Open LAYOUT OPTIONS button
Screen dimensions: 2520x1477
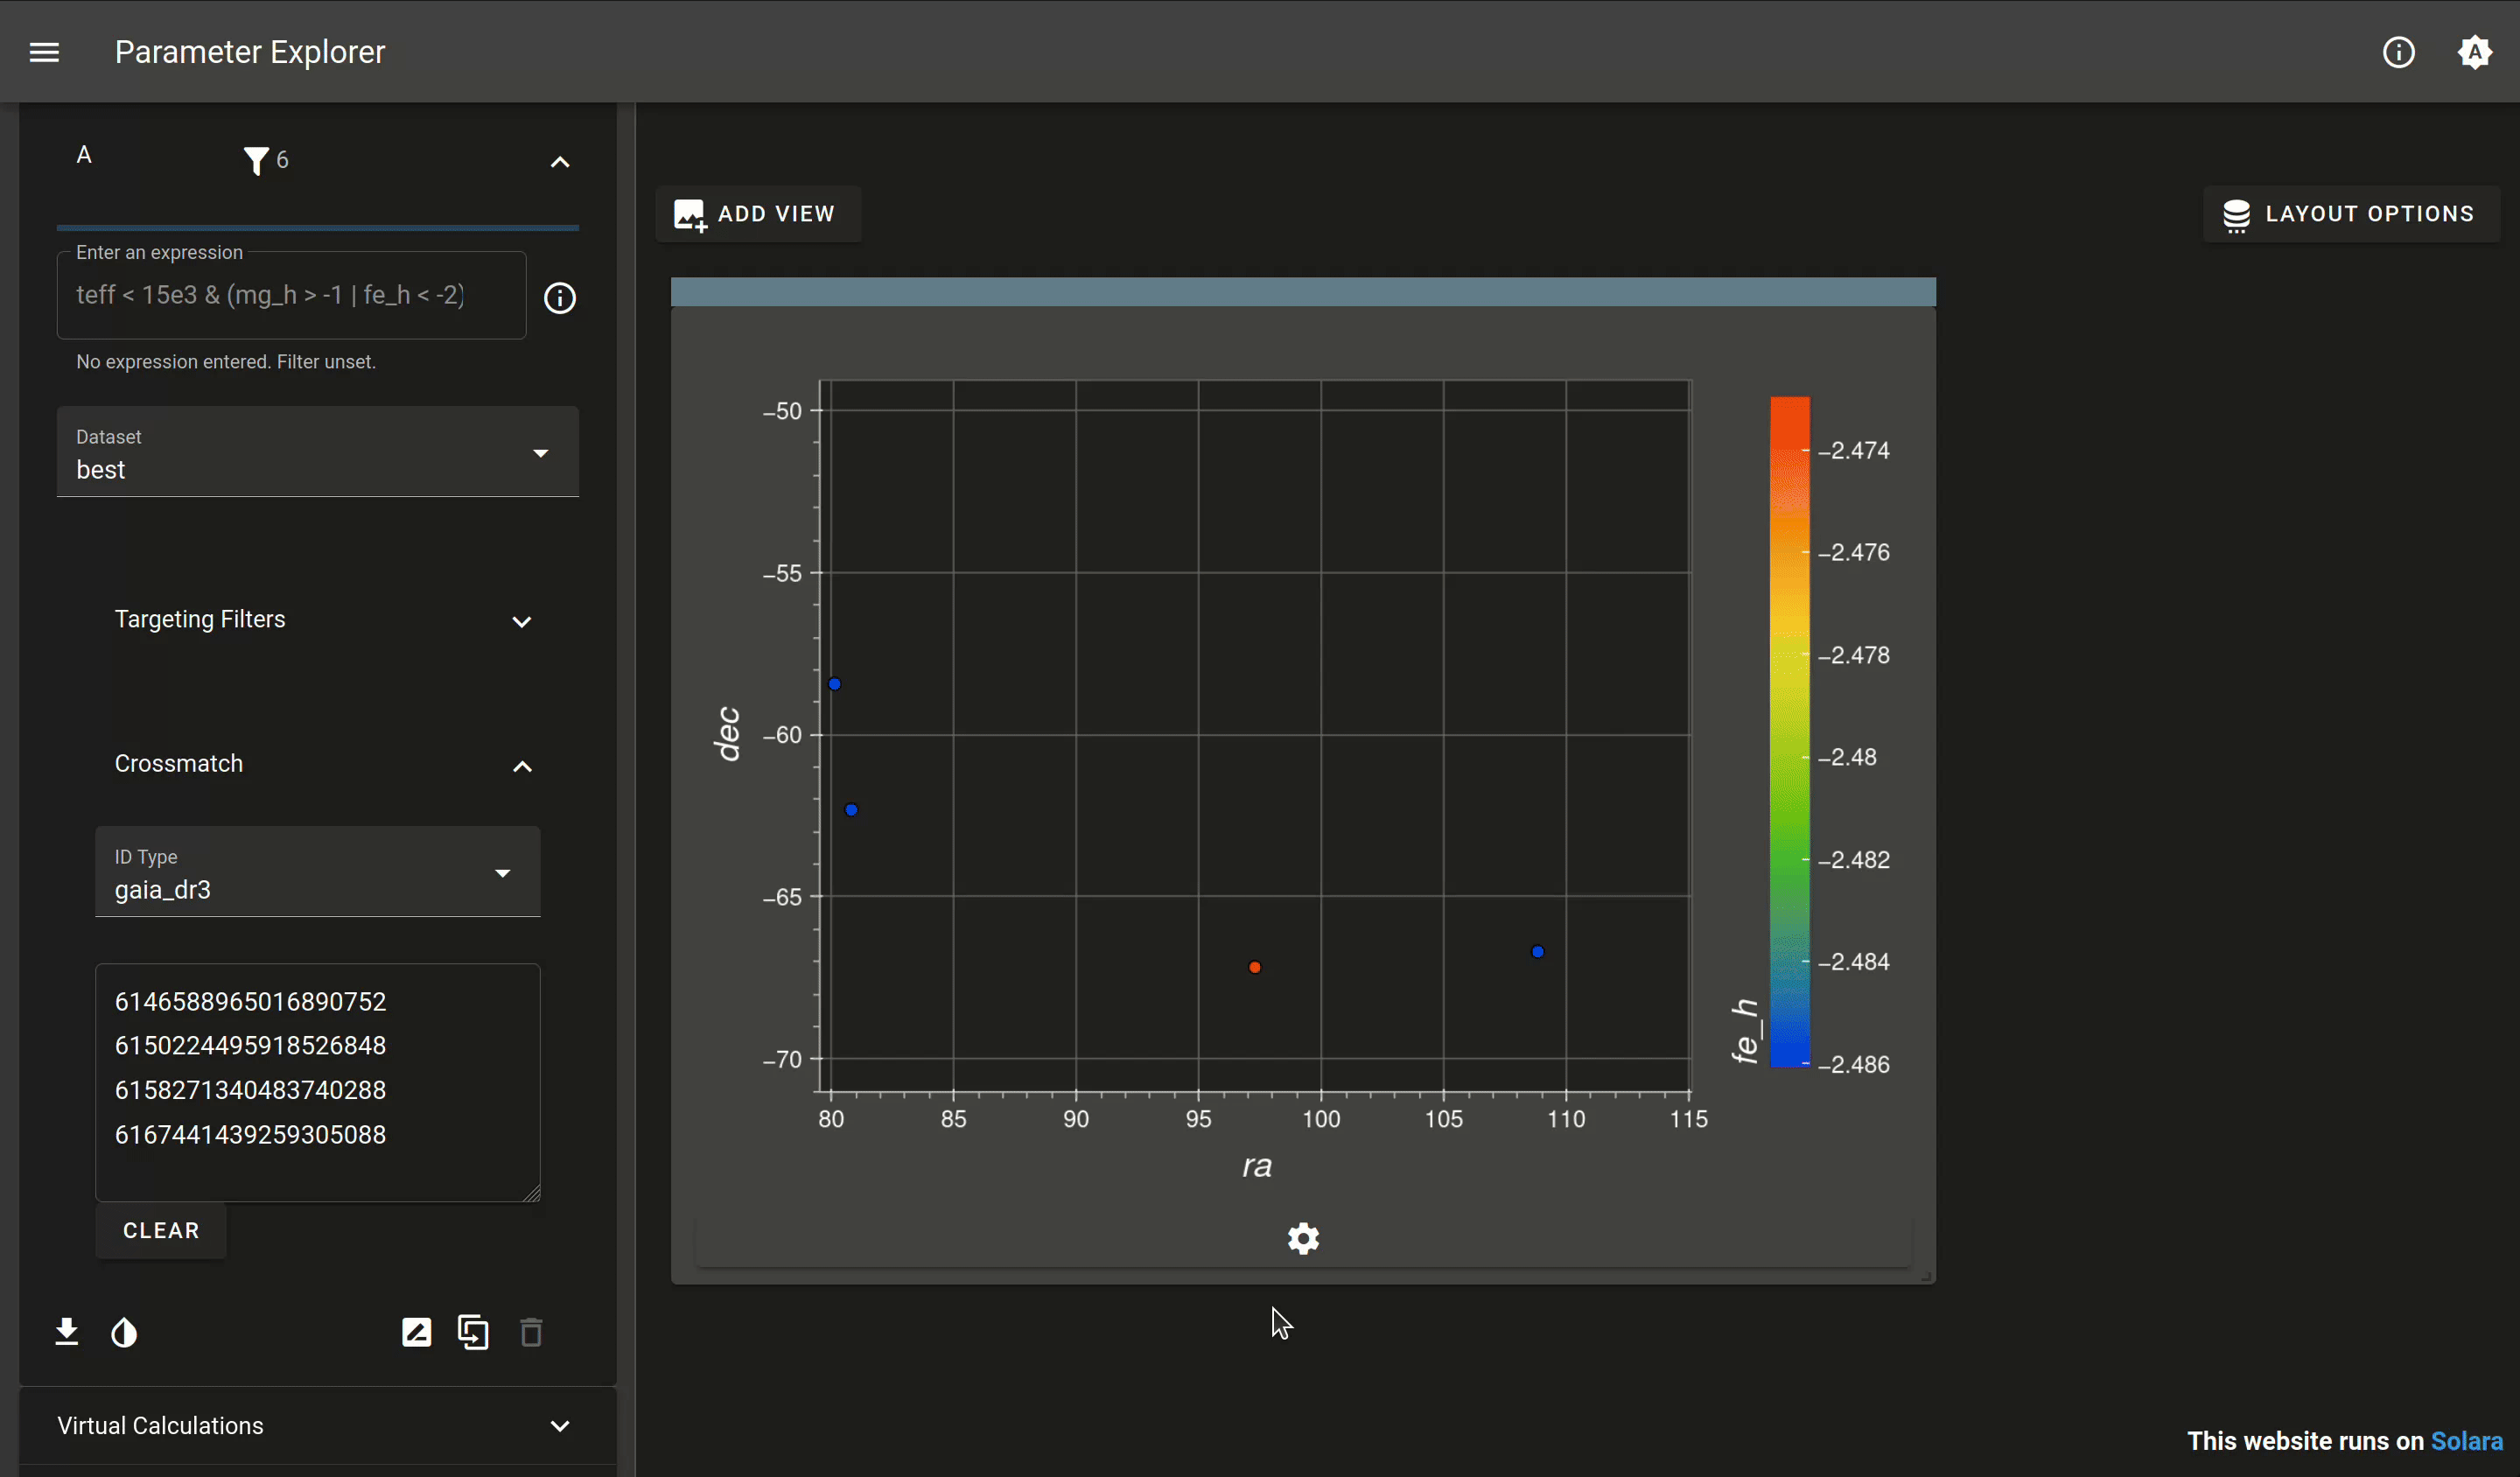2350,214
